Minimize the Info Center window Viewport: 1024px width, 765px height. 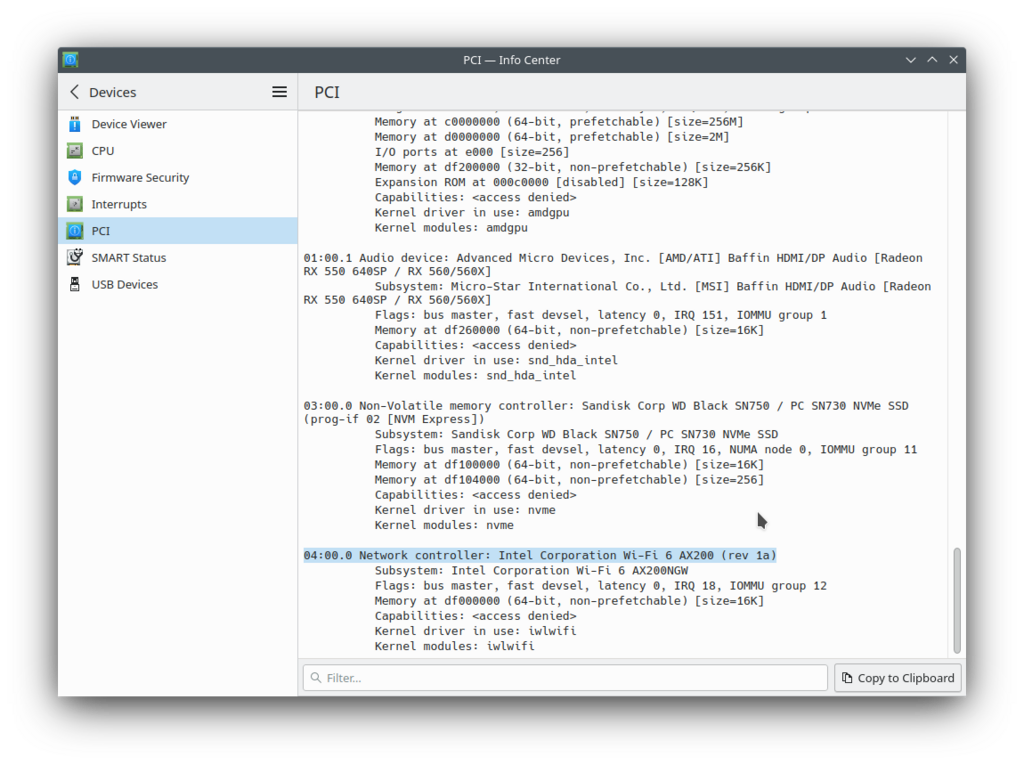910,60
